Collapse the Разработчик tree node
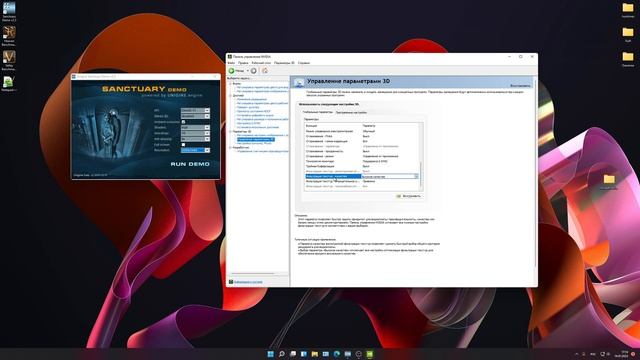 tap(231, 147)
